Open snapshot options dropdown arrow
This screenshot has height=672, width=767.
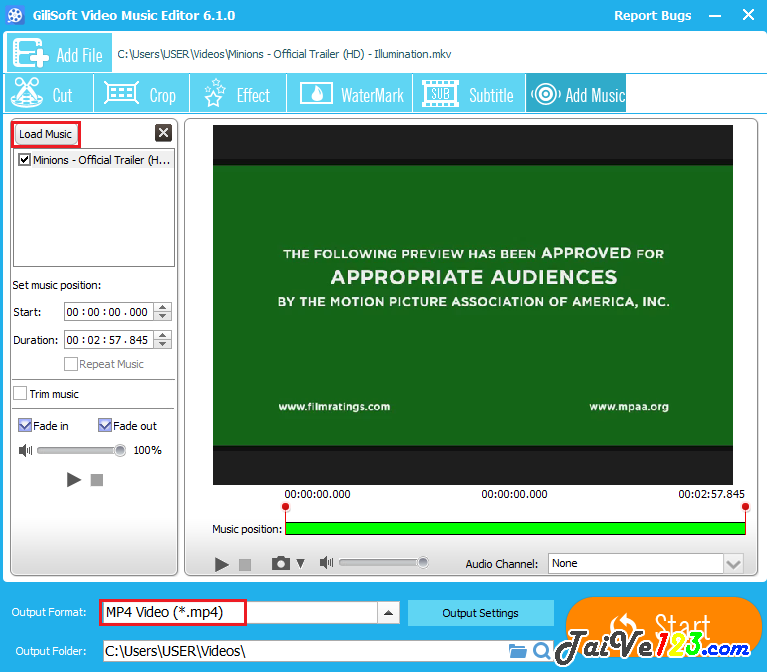[301, 563]
